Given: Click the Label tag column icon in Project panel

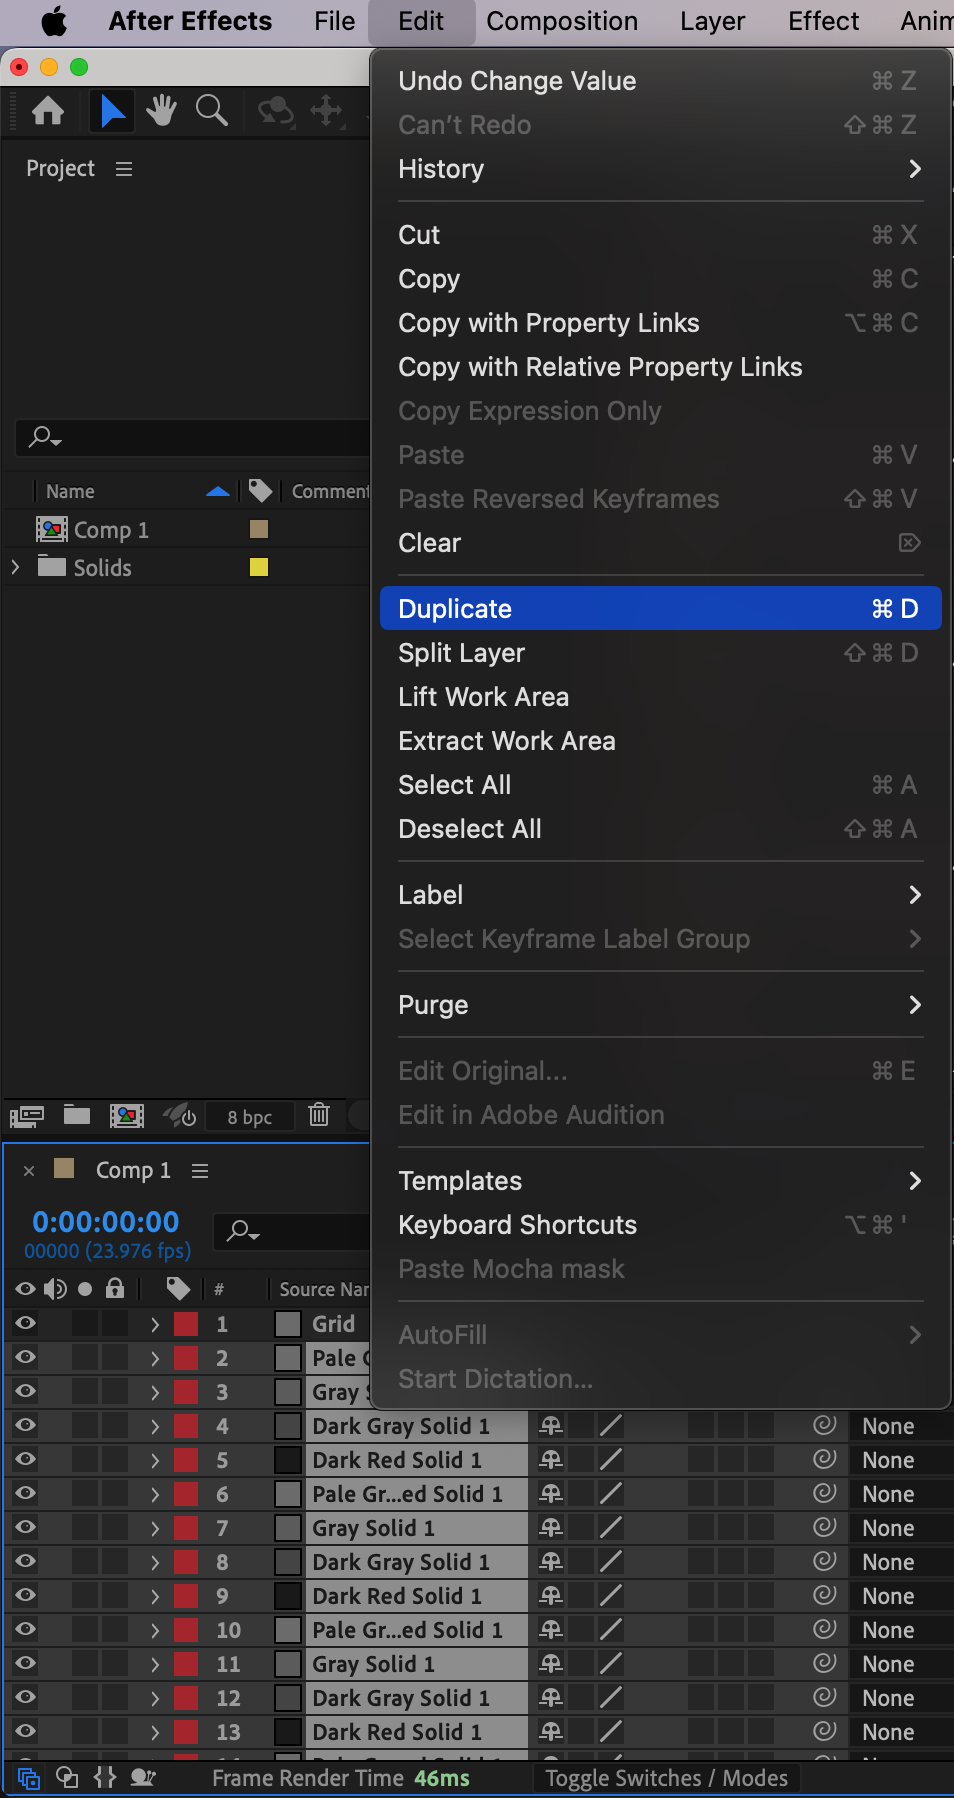Looking at the screenshot, I should (x=260, y=490).
